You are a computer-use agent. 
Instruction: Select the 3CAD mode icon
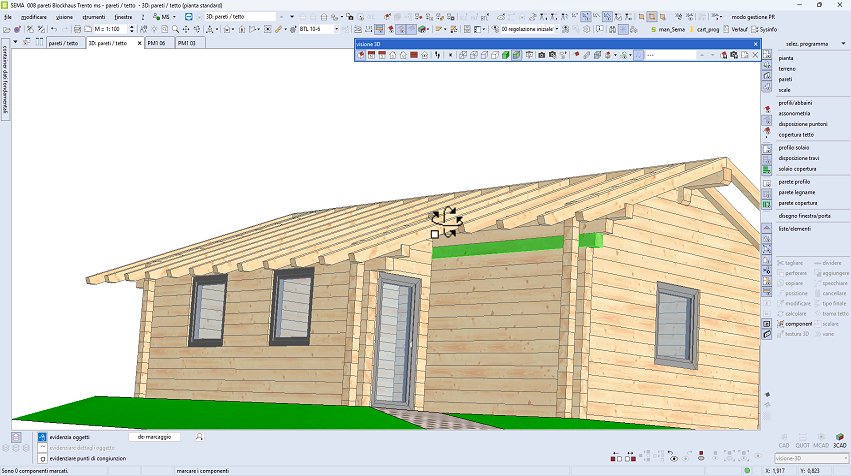click(838, 445)
